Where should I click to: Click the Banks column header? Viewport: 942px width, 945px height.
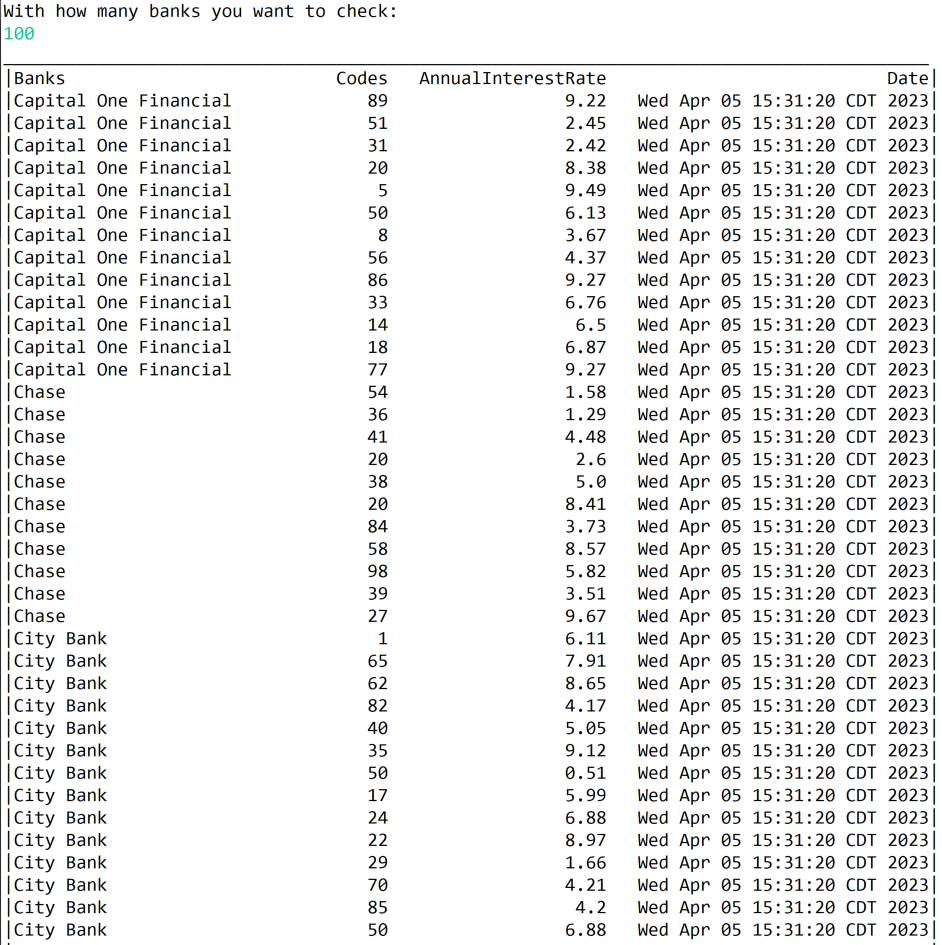[x=39, y=78]
